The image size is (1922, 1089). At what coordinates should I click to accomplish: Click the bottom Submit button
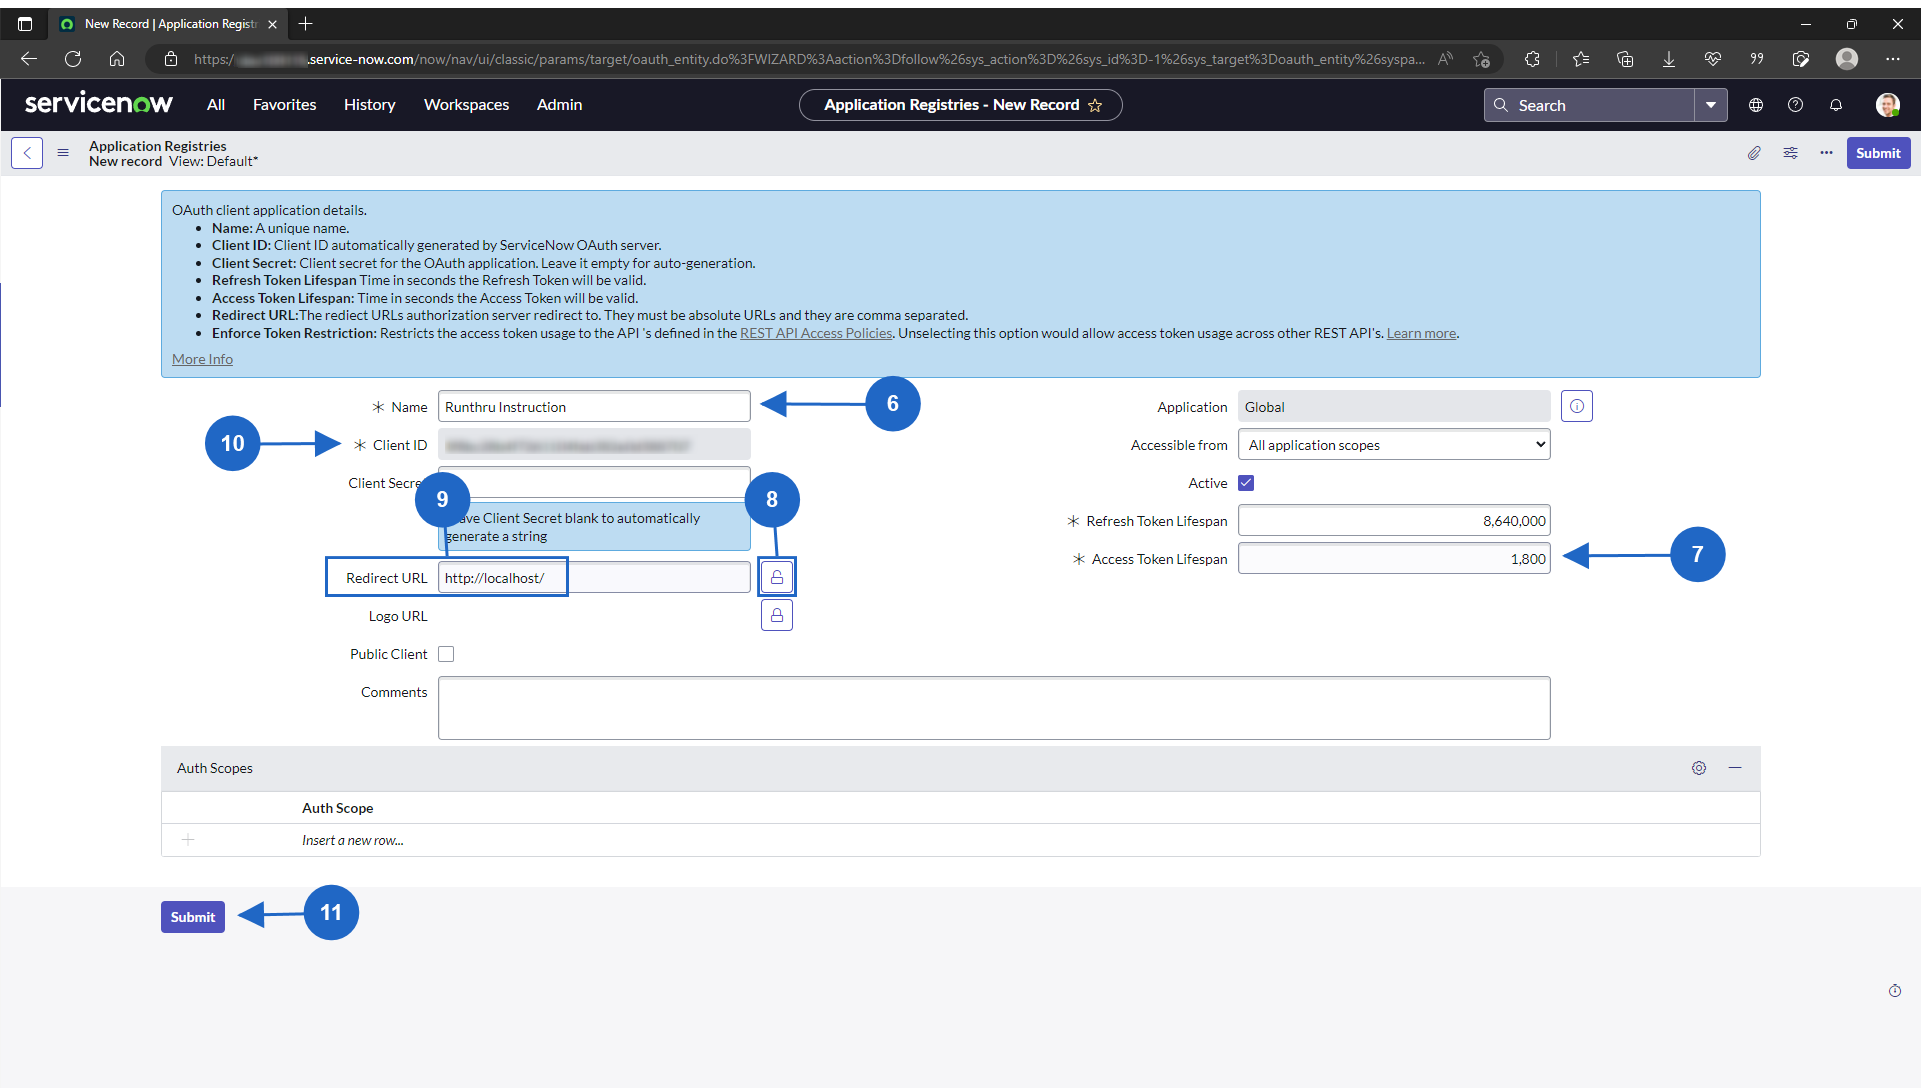pyautogui.click(x=193, y=917)
